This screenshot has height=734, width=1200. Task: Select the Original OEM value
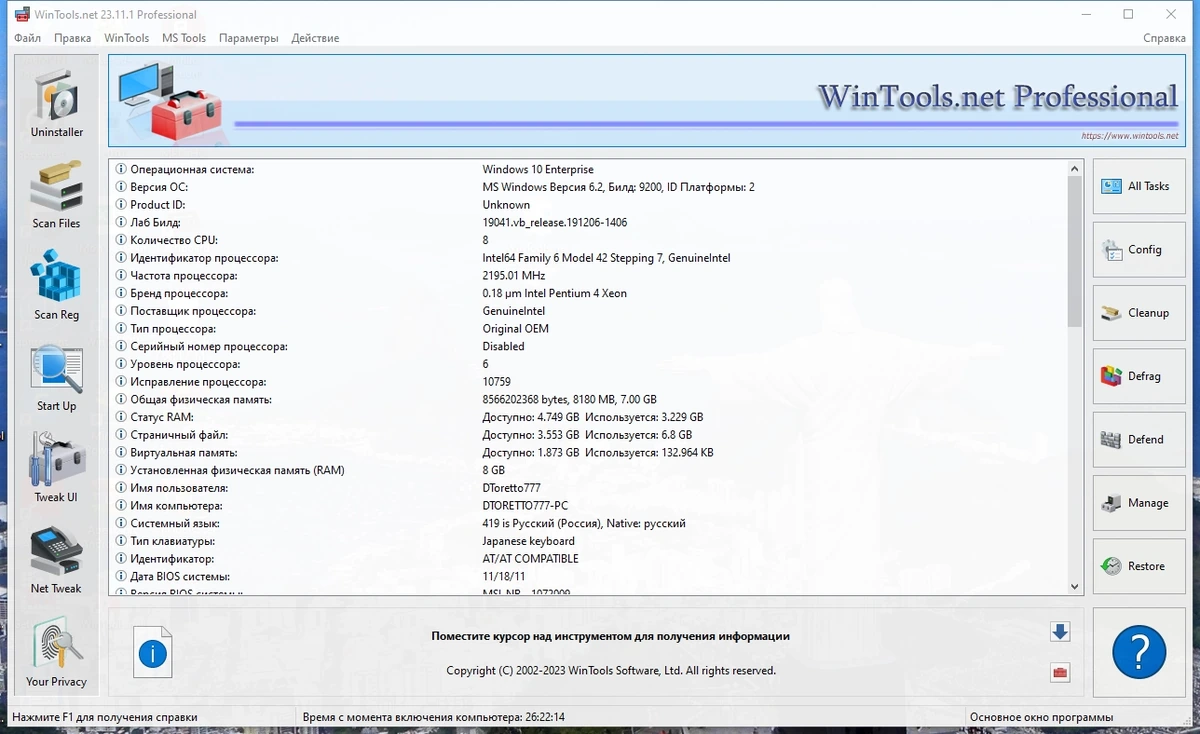(515, 329)
